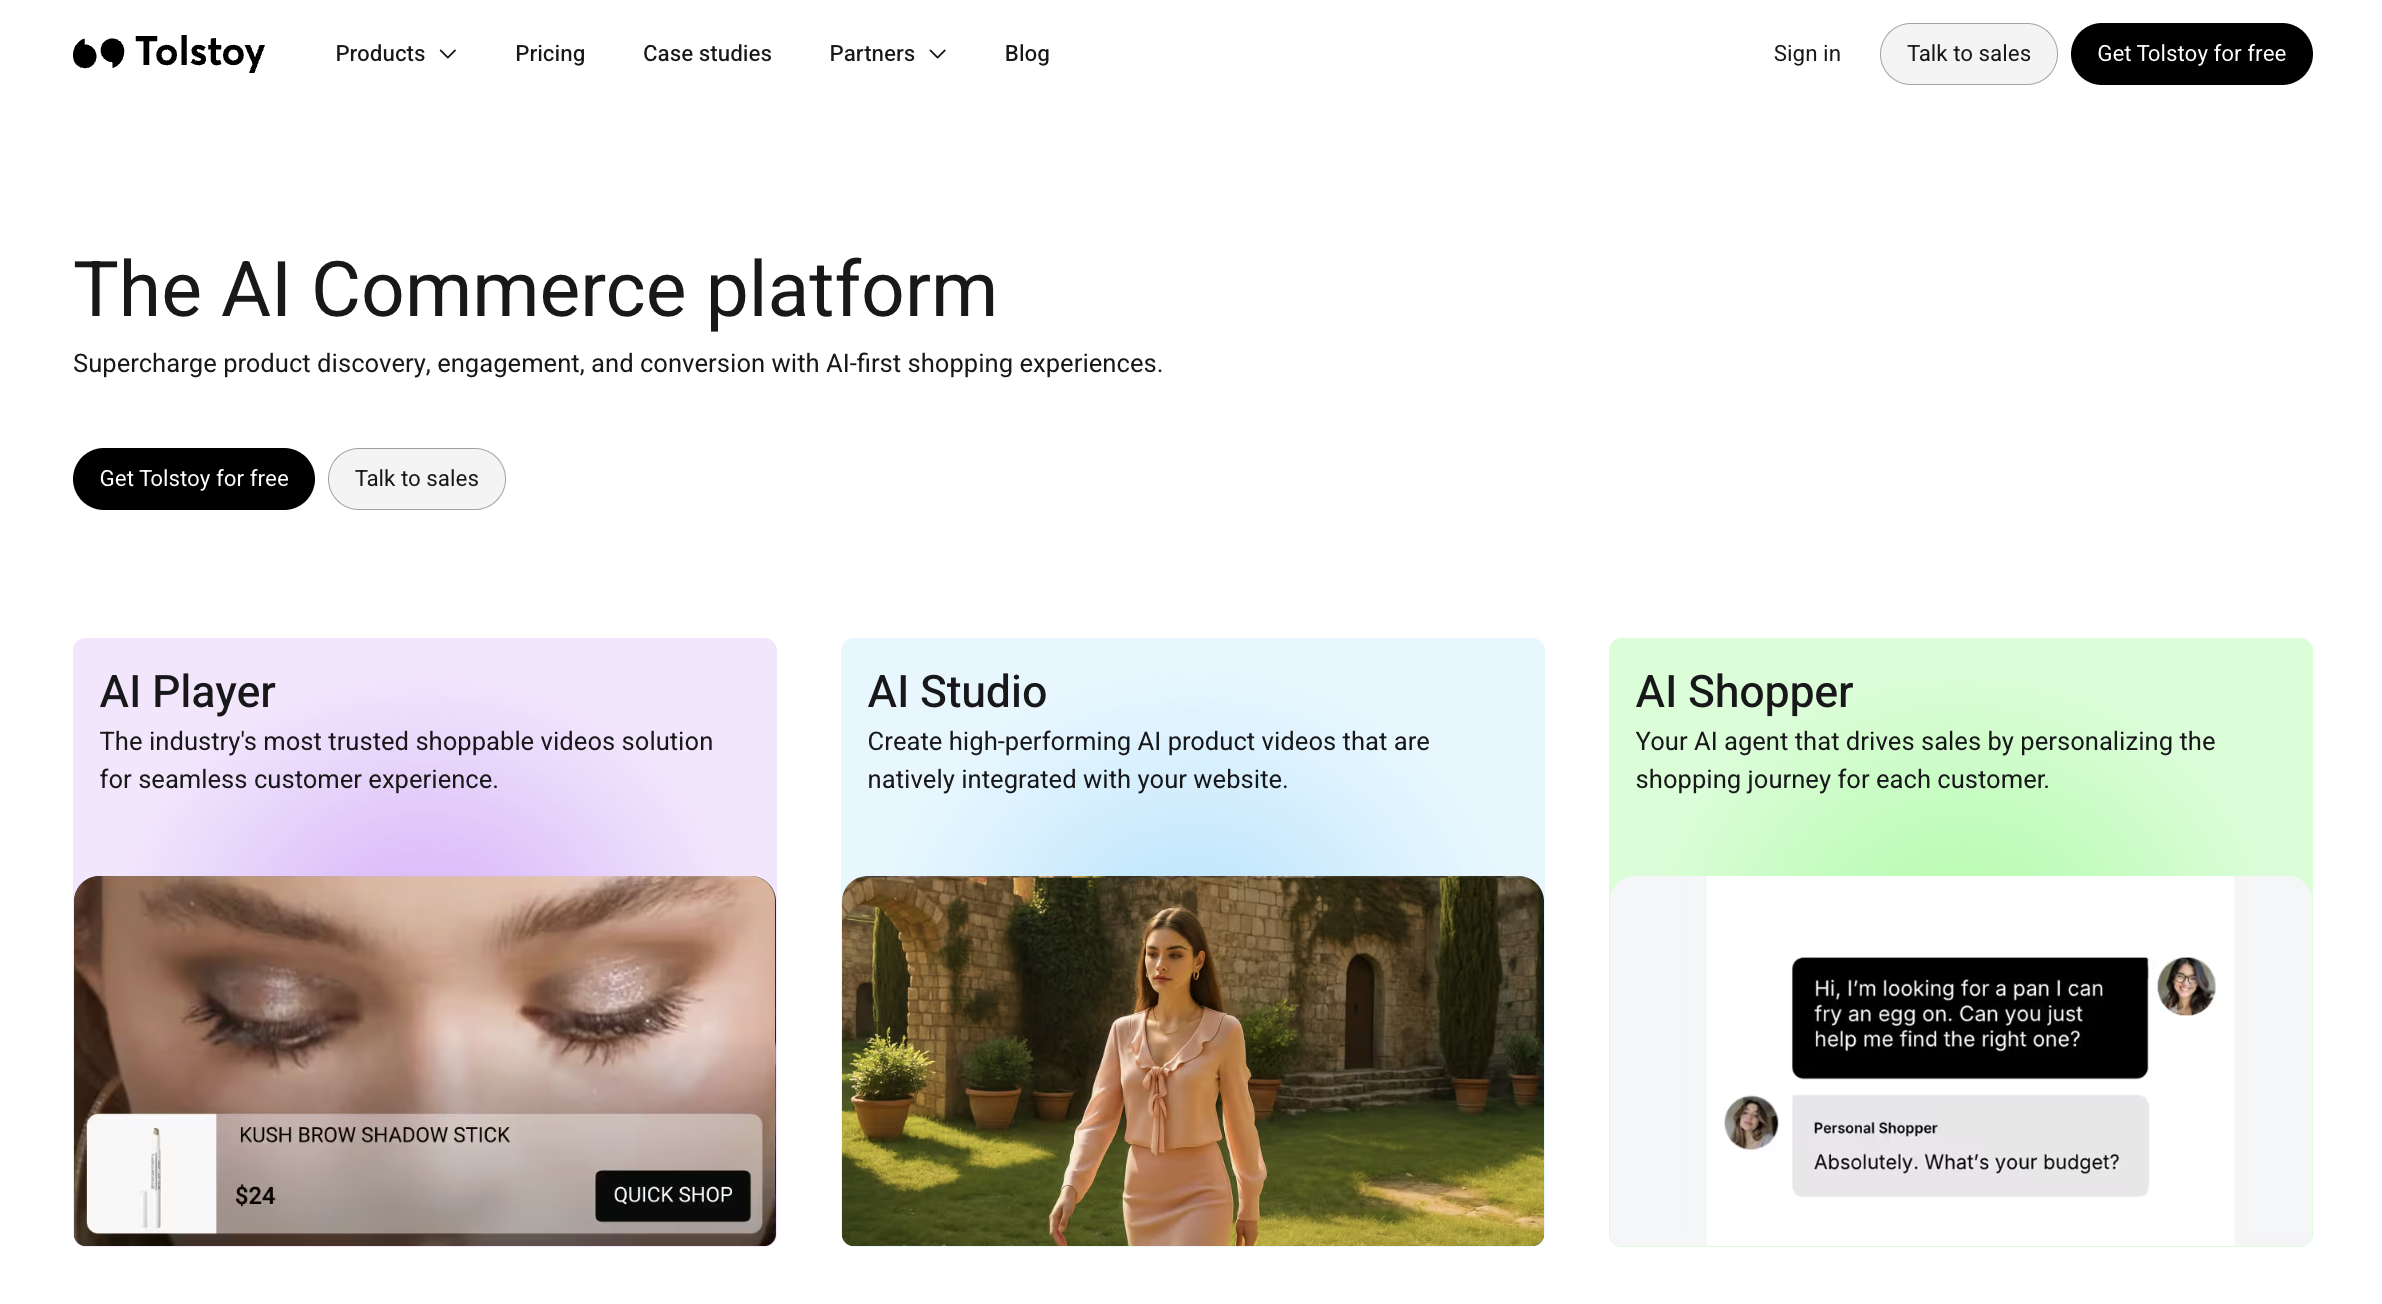Open the AI Player card heading
The image size is (2382, 1304).
(187, 692)
